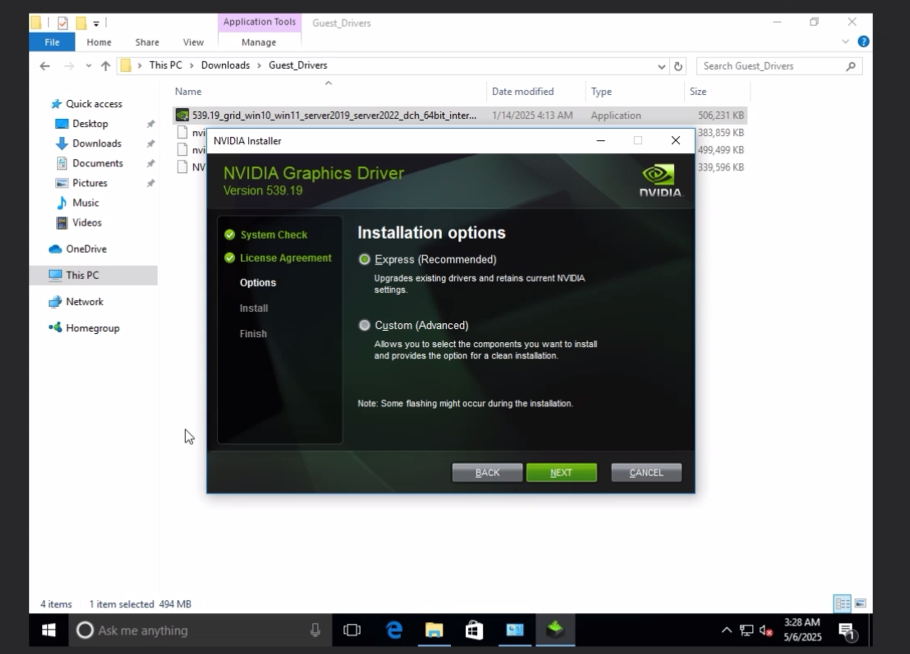Viewport: 910px width, 654px height.
Task: Open the Manage tab under Application Tools
Action: [259, 42]
